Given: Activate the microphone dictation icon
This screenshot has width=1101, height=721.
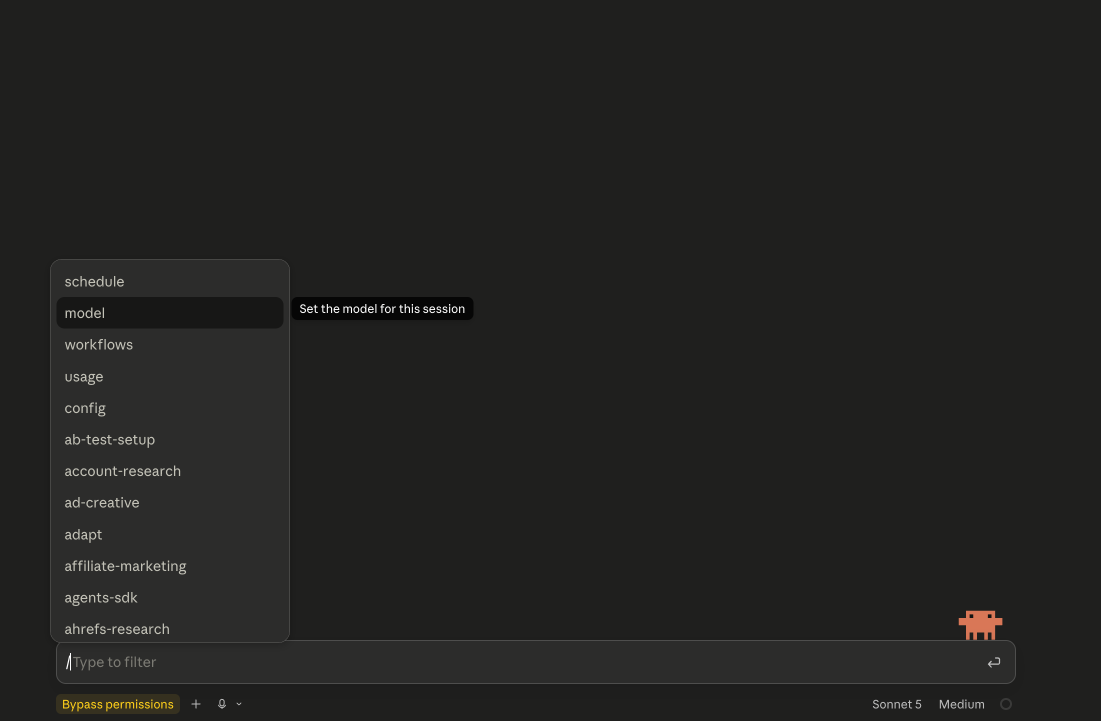Looking at the screenshot, I should click(222, 704).
